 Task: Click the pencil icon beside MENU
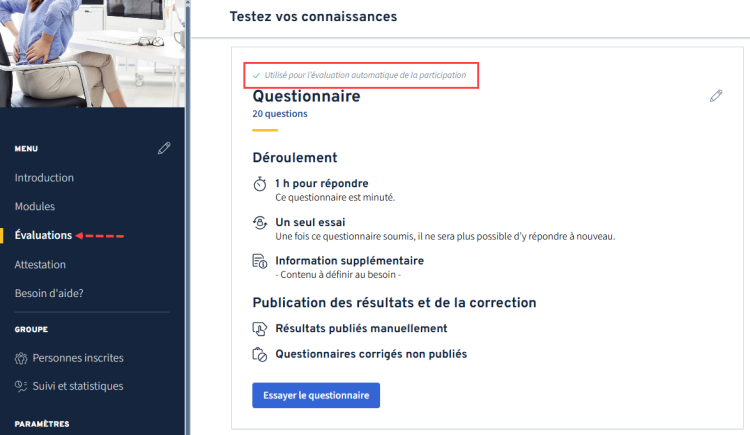click(164, 148)
